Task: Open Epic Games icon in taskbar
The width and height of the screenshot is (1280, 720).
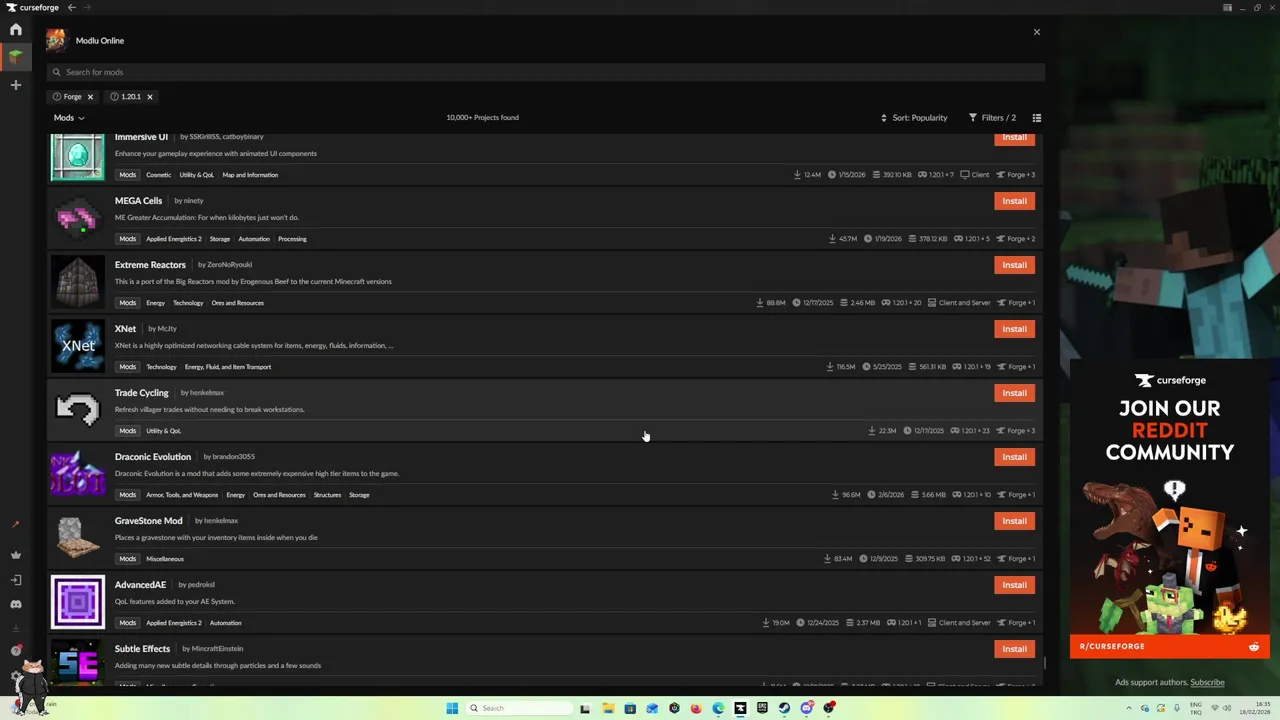Action: [762, 708]
